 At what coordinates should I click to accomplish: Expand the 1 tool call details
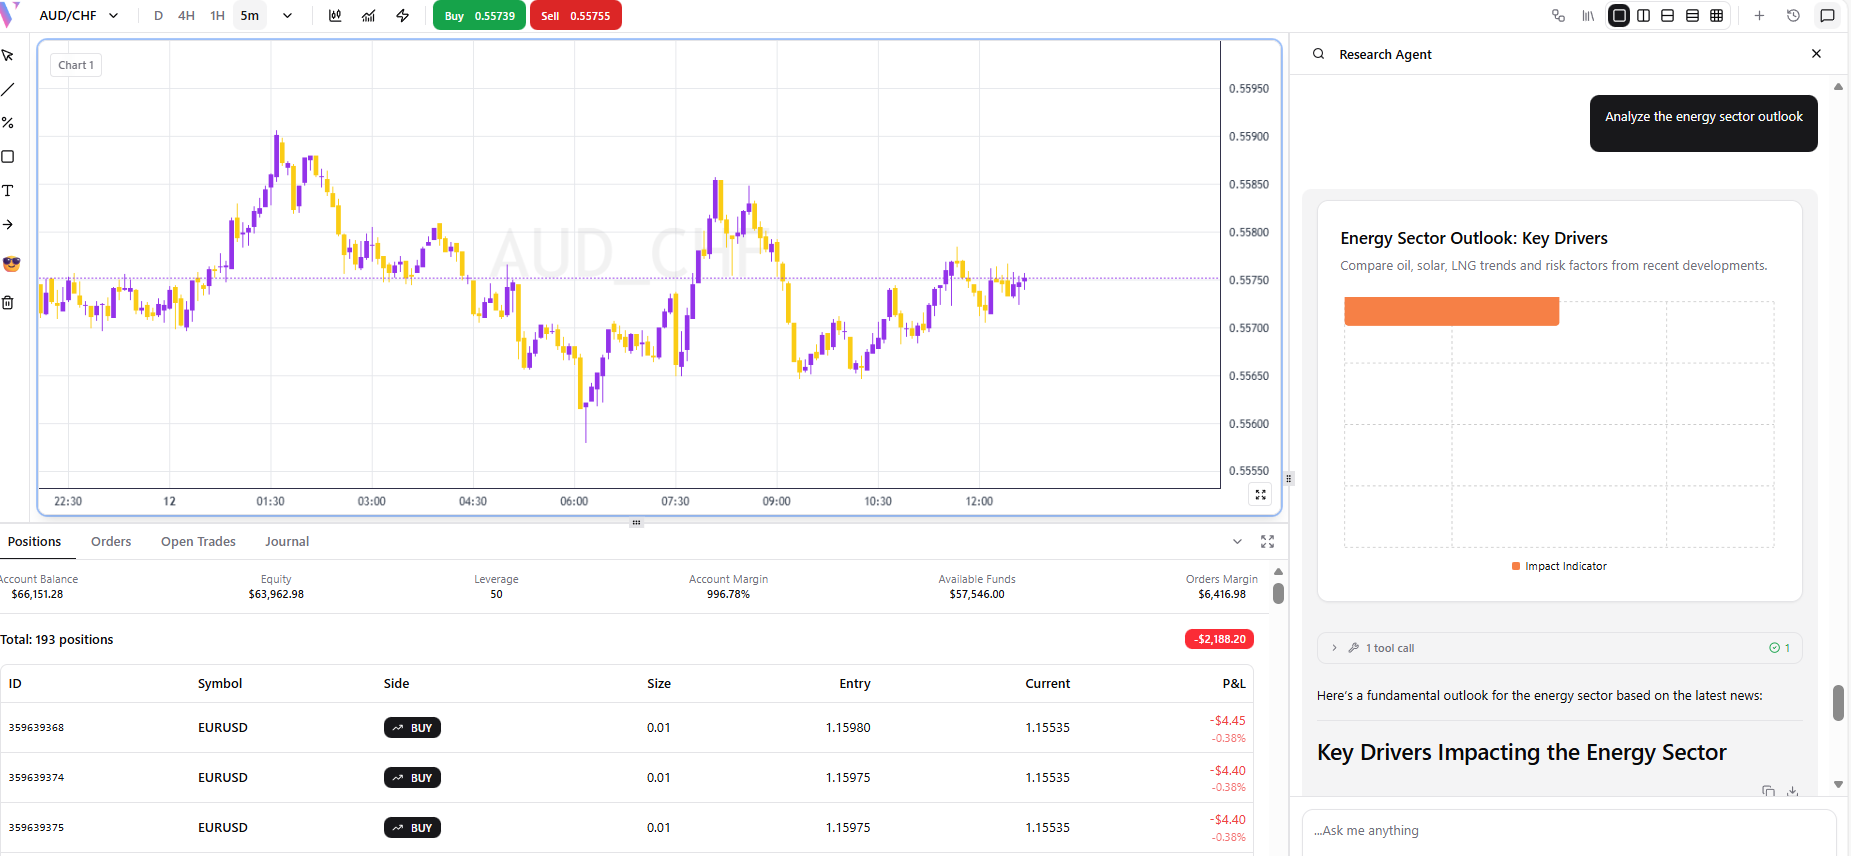1334,648
